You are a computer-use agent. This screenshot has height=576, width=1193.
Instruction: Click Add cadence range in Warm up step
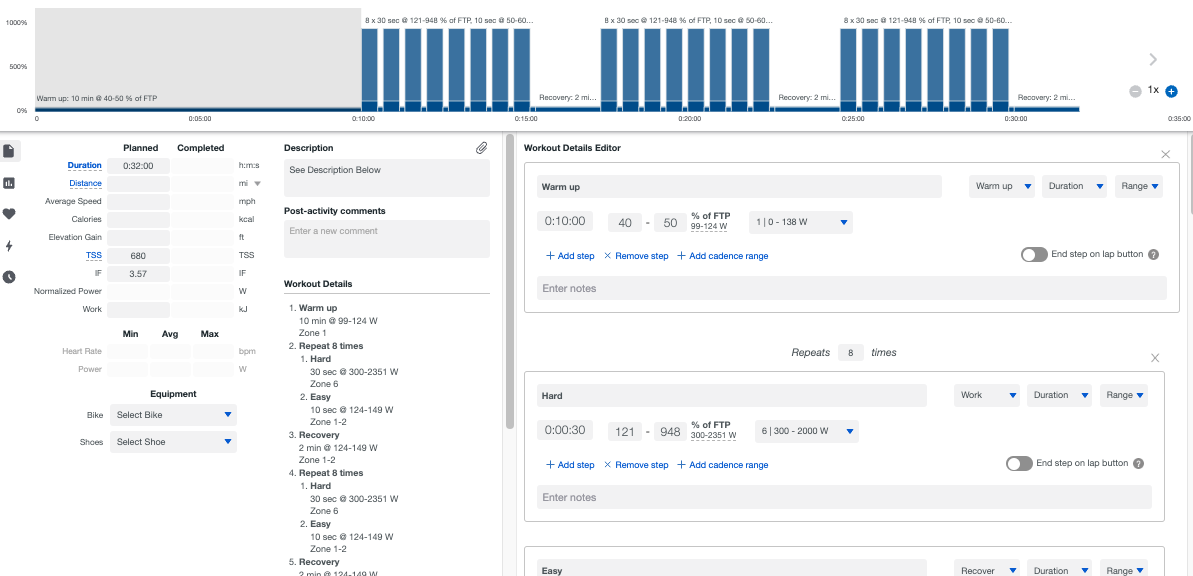pyautogui.click(x=722, y=256)
